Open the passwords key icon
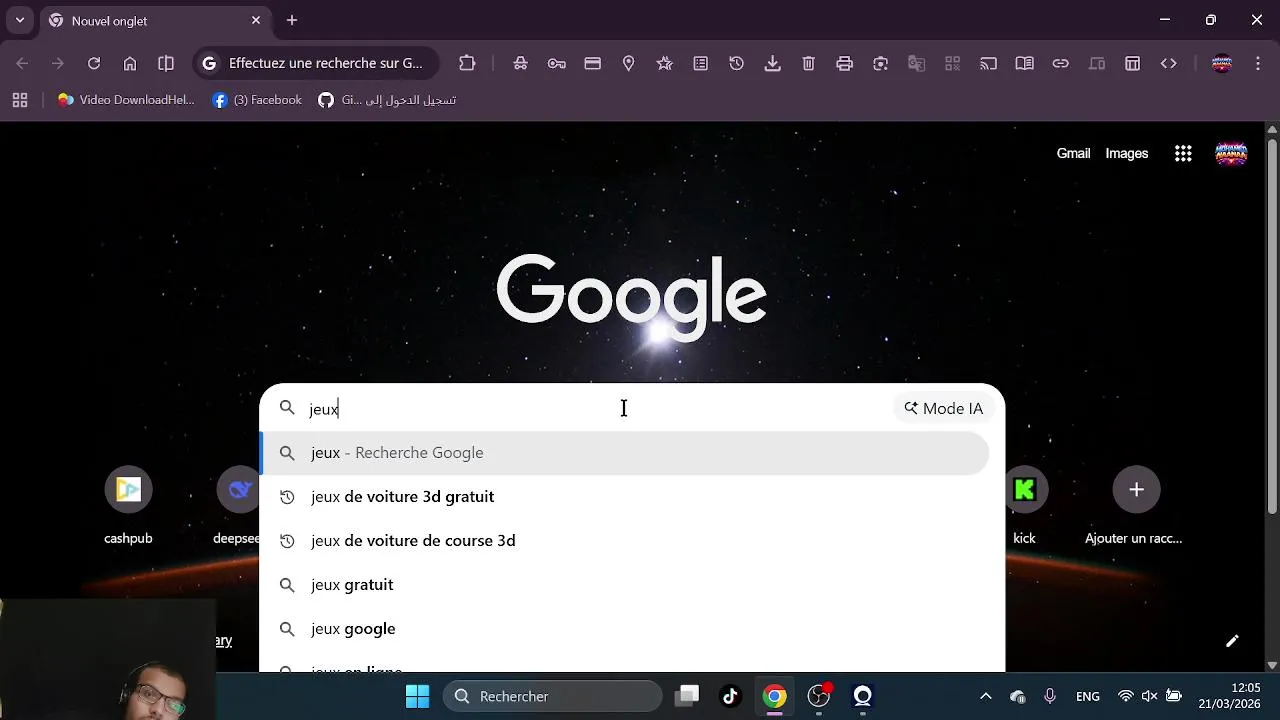Screen dimensions: 1280x720 click(557, 63)
